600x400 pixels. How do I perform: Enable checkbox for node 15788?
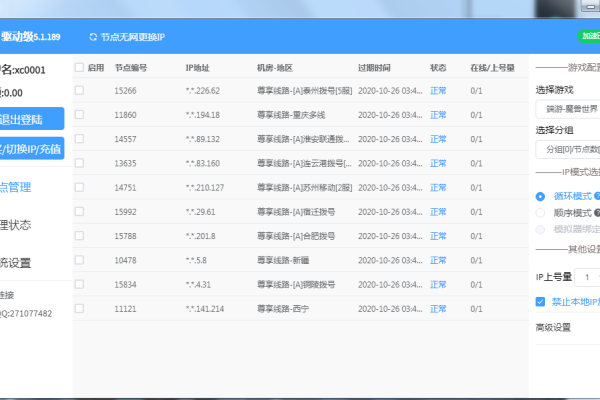pyautogui.click(x=79, y=236)
